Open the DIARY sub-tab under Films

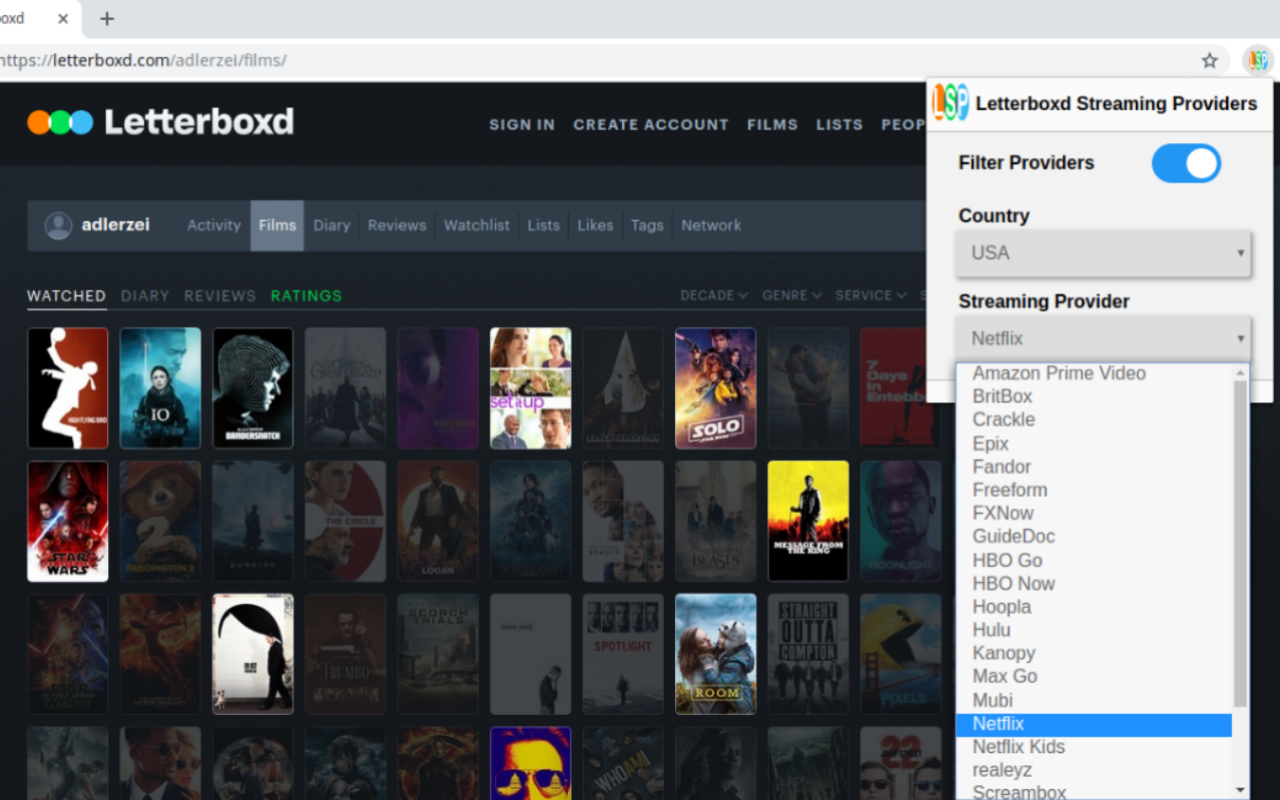145,296
